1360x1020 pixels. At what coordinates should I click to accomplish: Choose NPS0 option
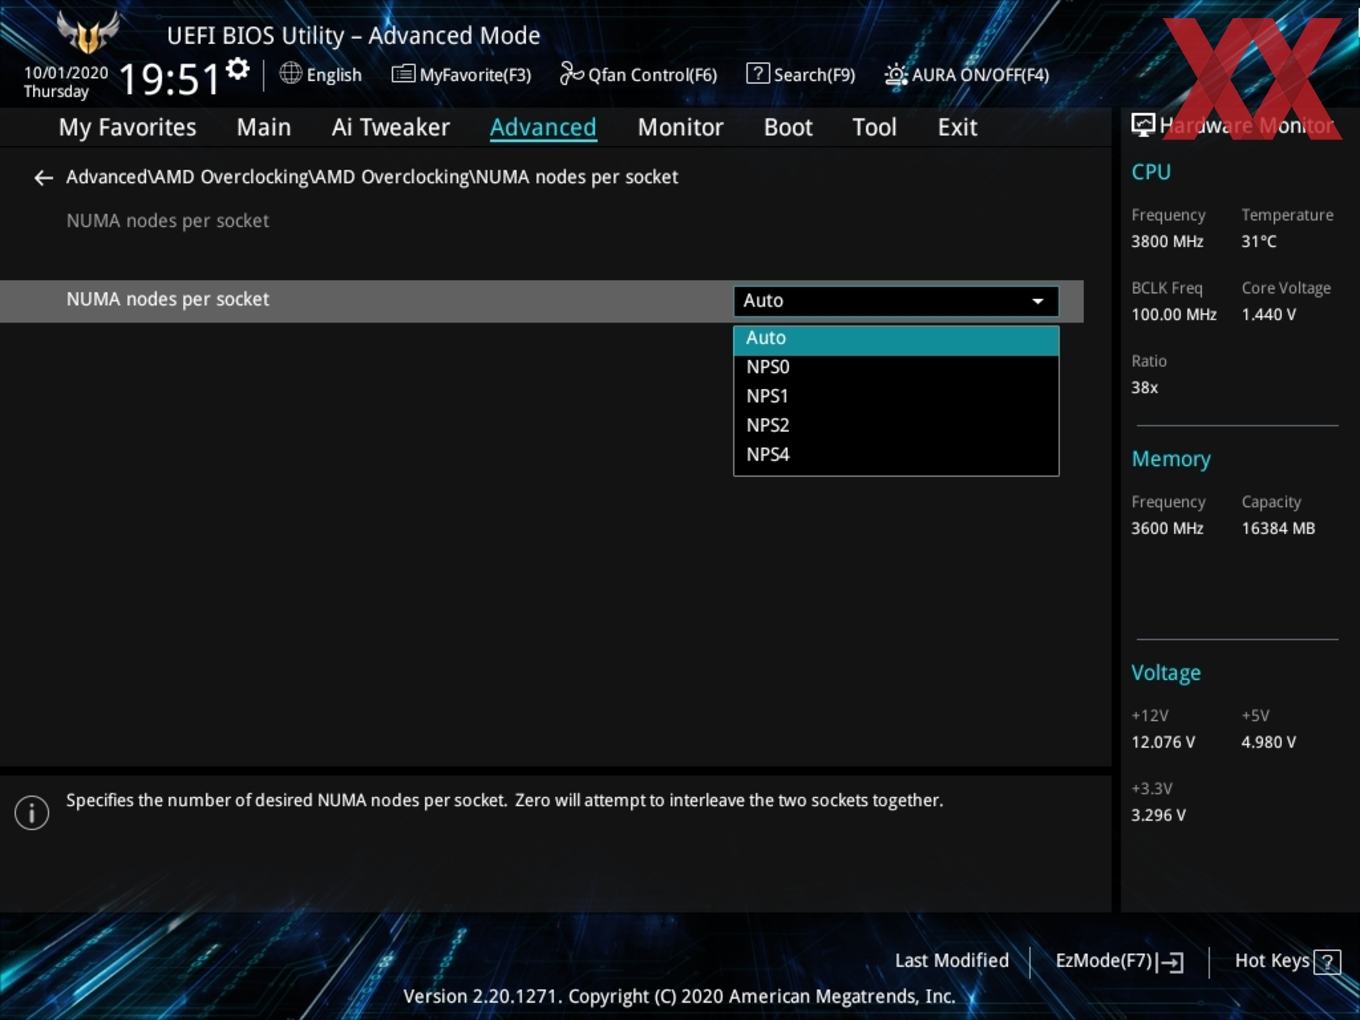(896, 367)
